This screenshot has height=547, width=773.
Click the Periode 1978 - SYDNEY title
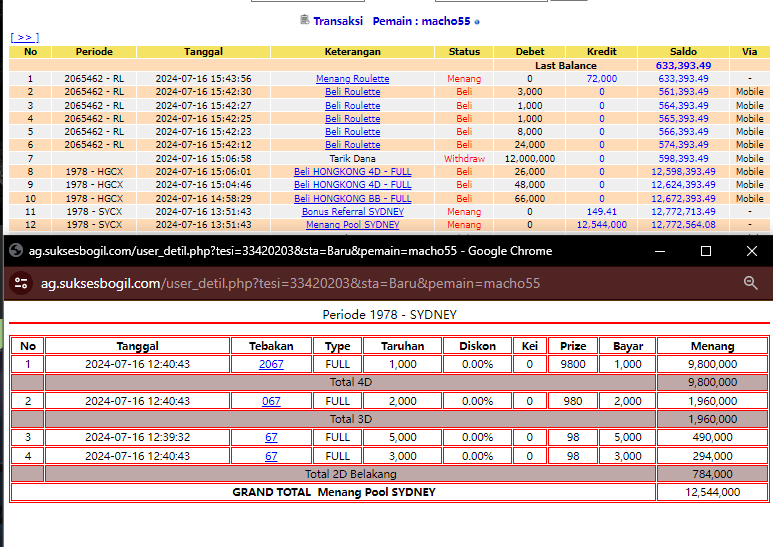(x=389, y=315)
